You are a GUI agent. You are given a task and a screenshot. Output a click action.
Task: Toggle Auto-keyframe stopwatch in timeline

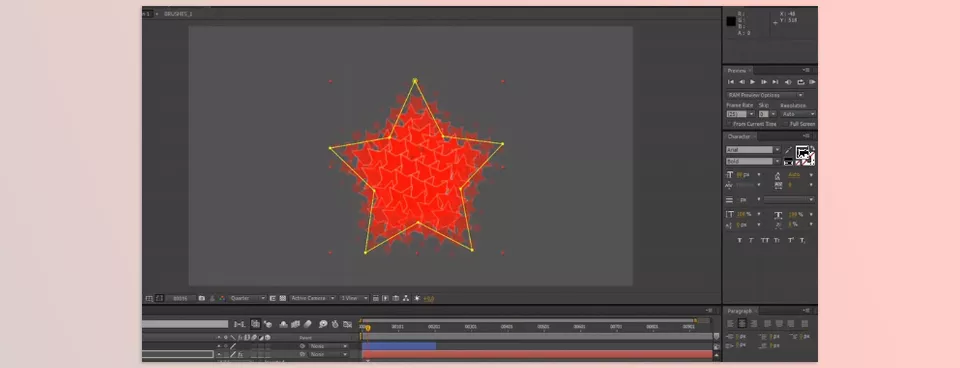pyautogui.click(x=336, y=324)
